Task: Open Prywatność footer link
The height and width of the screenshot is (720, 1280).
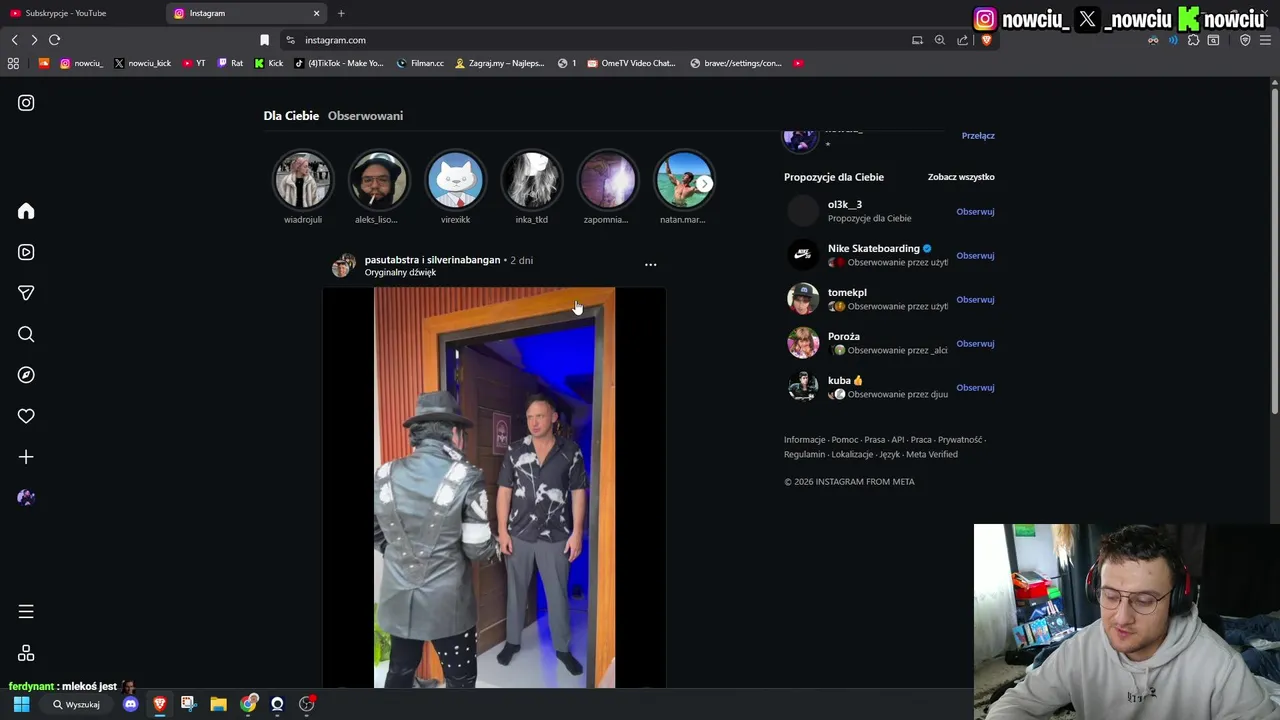Action: [960, 440]
